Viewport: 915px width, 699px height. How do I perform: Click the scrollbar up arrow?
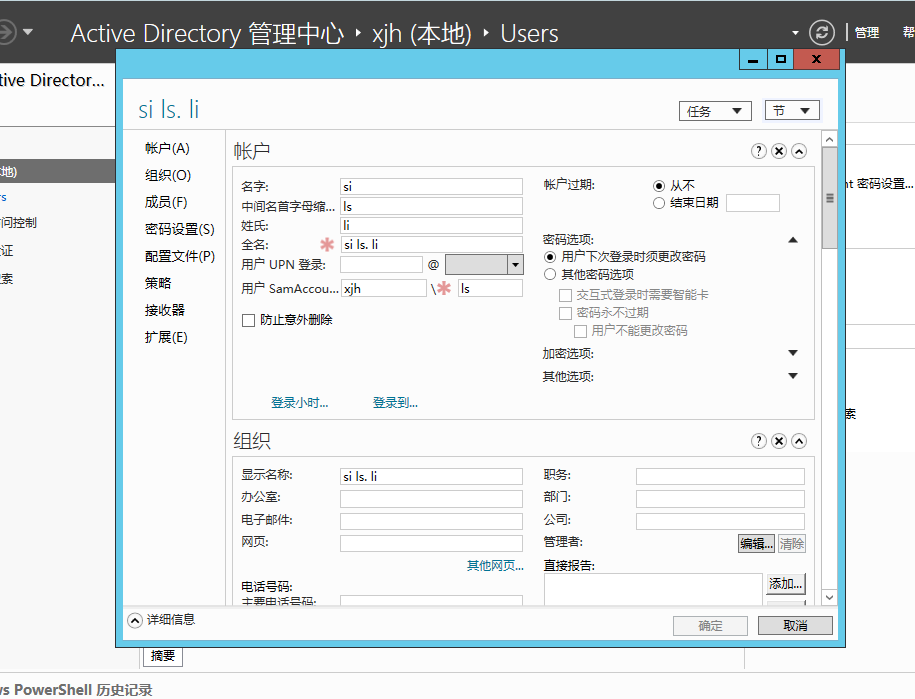point(829,139)
